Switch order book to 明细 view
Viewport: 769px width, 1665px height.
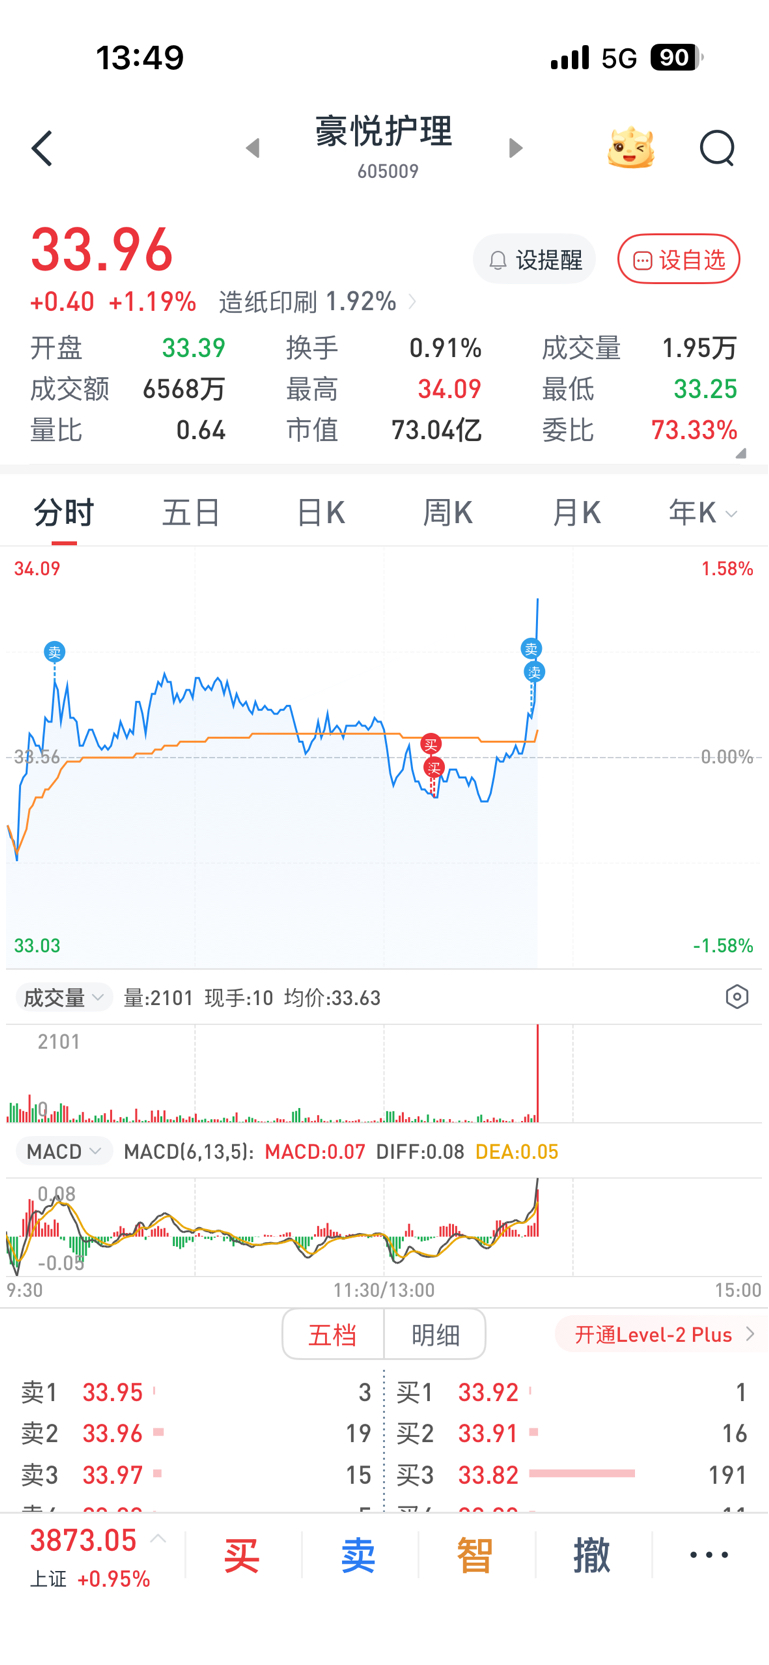(x=435, y=1335)
